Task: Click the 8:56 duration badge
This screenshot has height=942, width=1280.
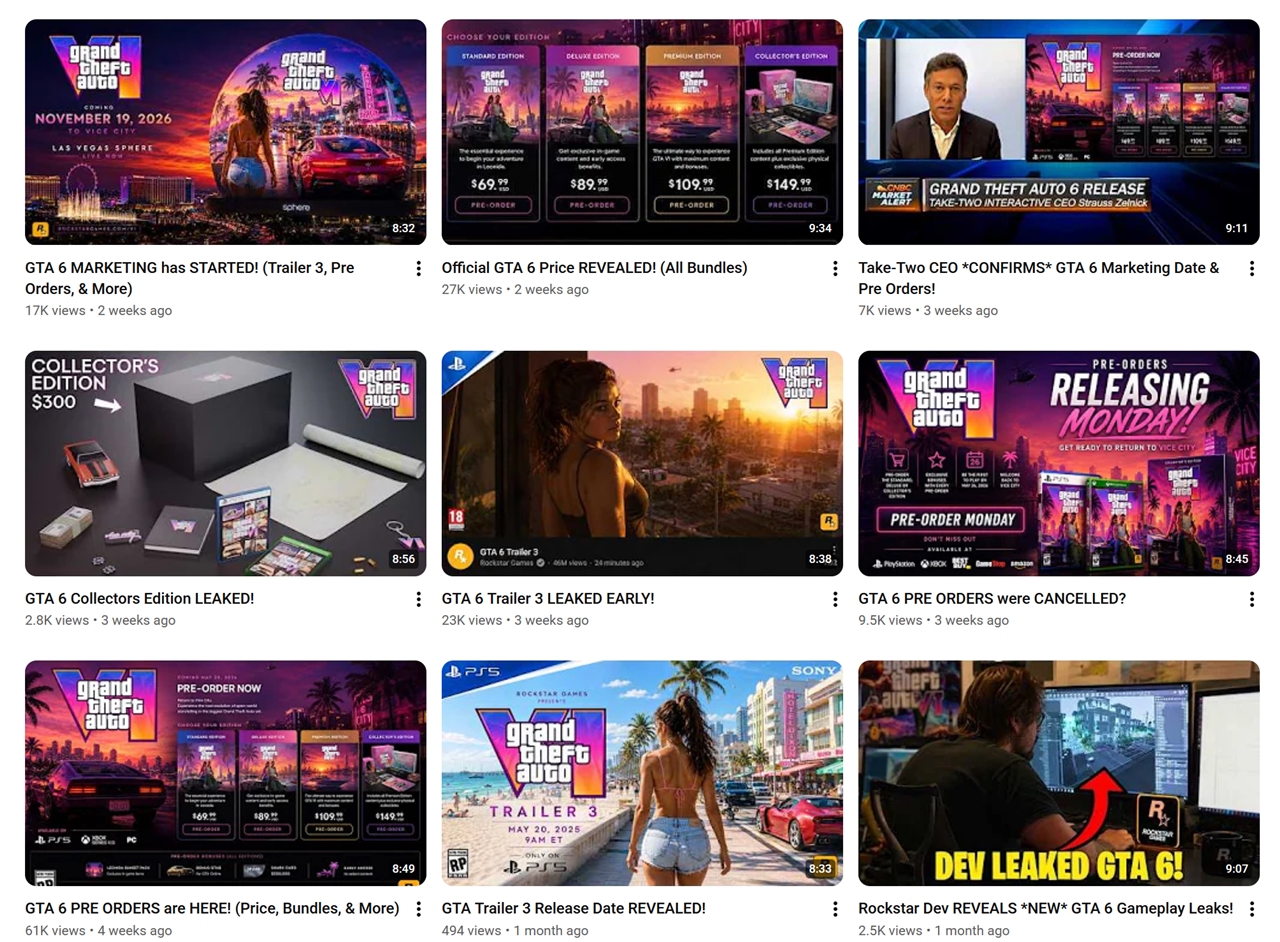Action: (403, 559)
